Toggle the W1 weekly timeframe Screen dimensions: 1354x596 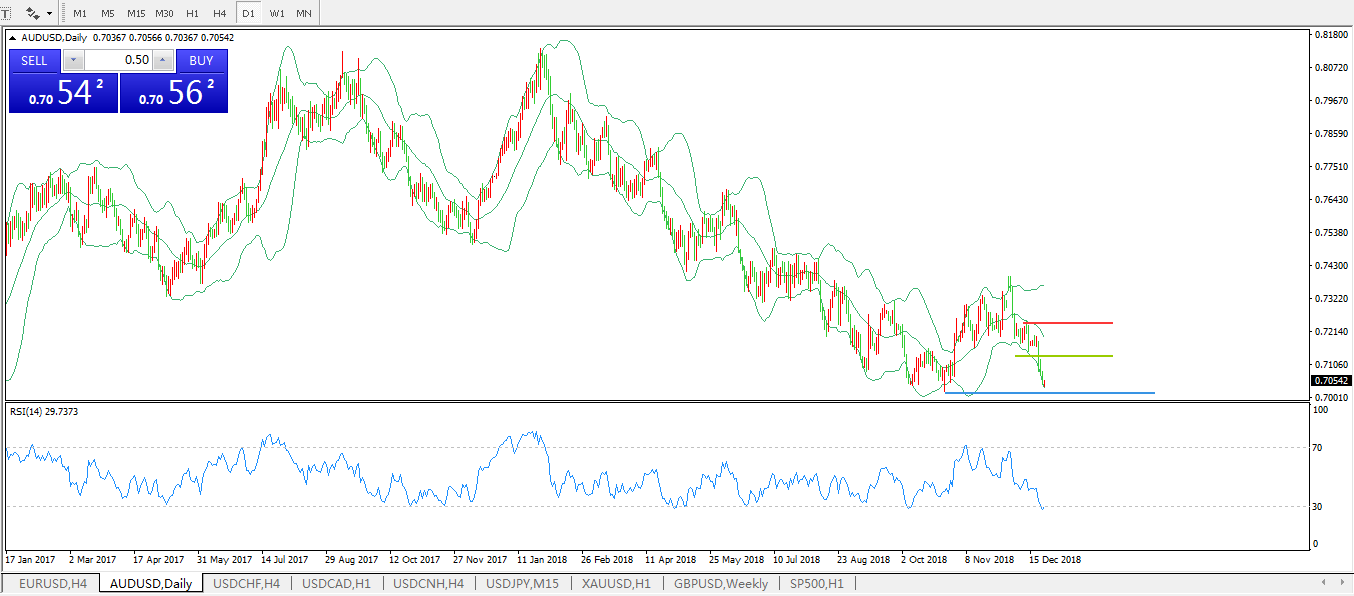click(277, 13)
